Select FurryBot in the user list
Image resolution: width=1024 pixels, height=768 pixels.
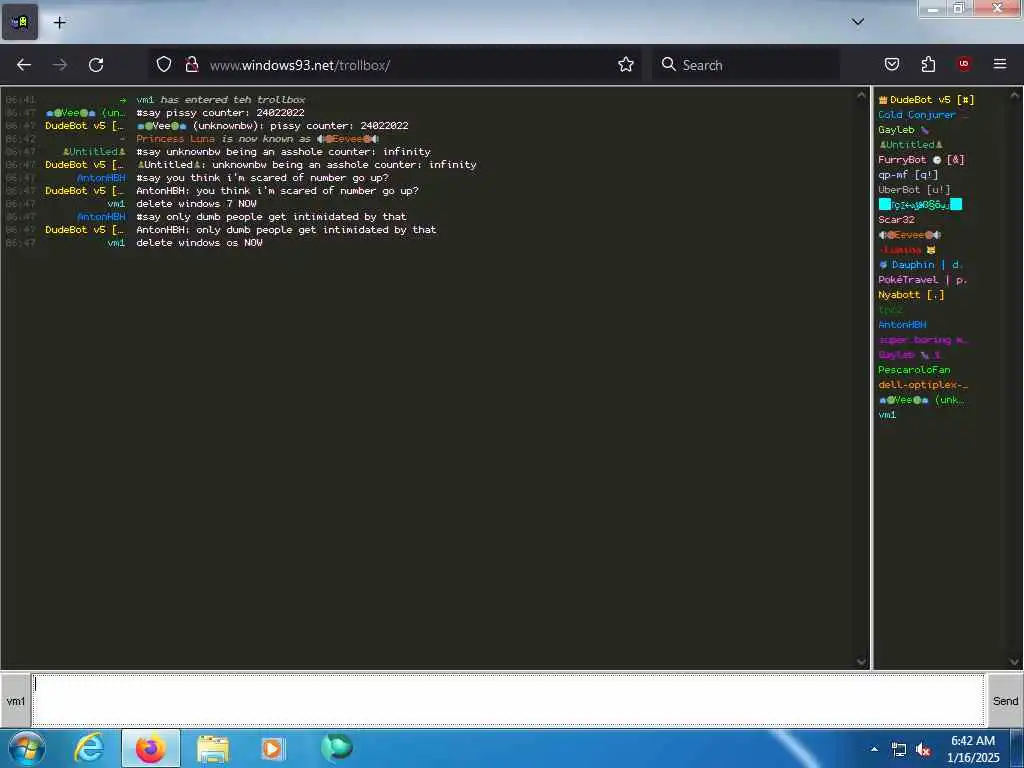click(x=921, y=159)
